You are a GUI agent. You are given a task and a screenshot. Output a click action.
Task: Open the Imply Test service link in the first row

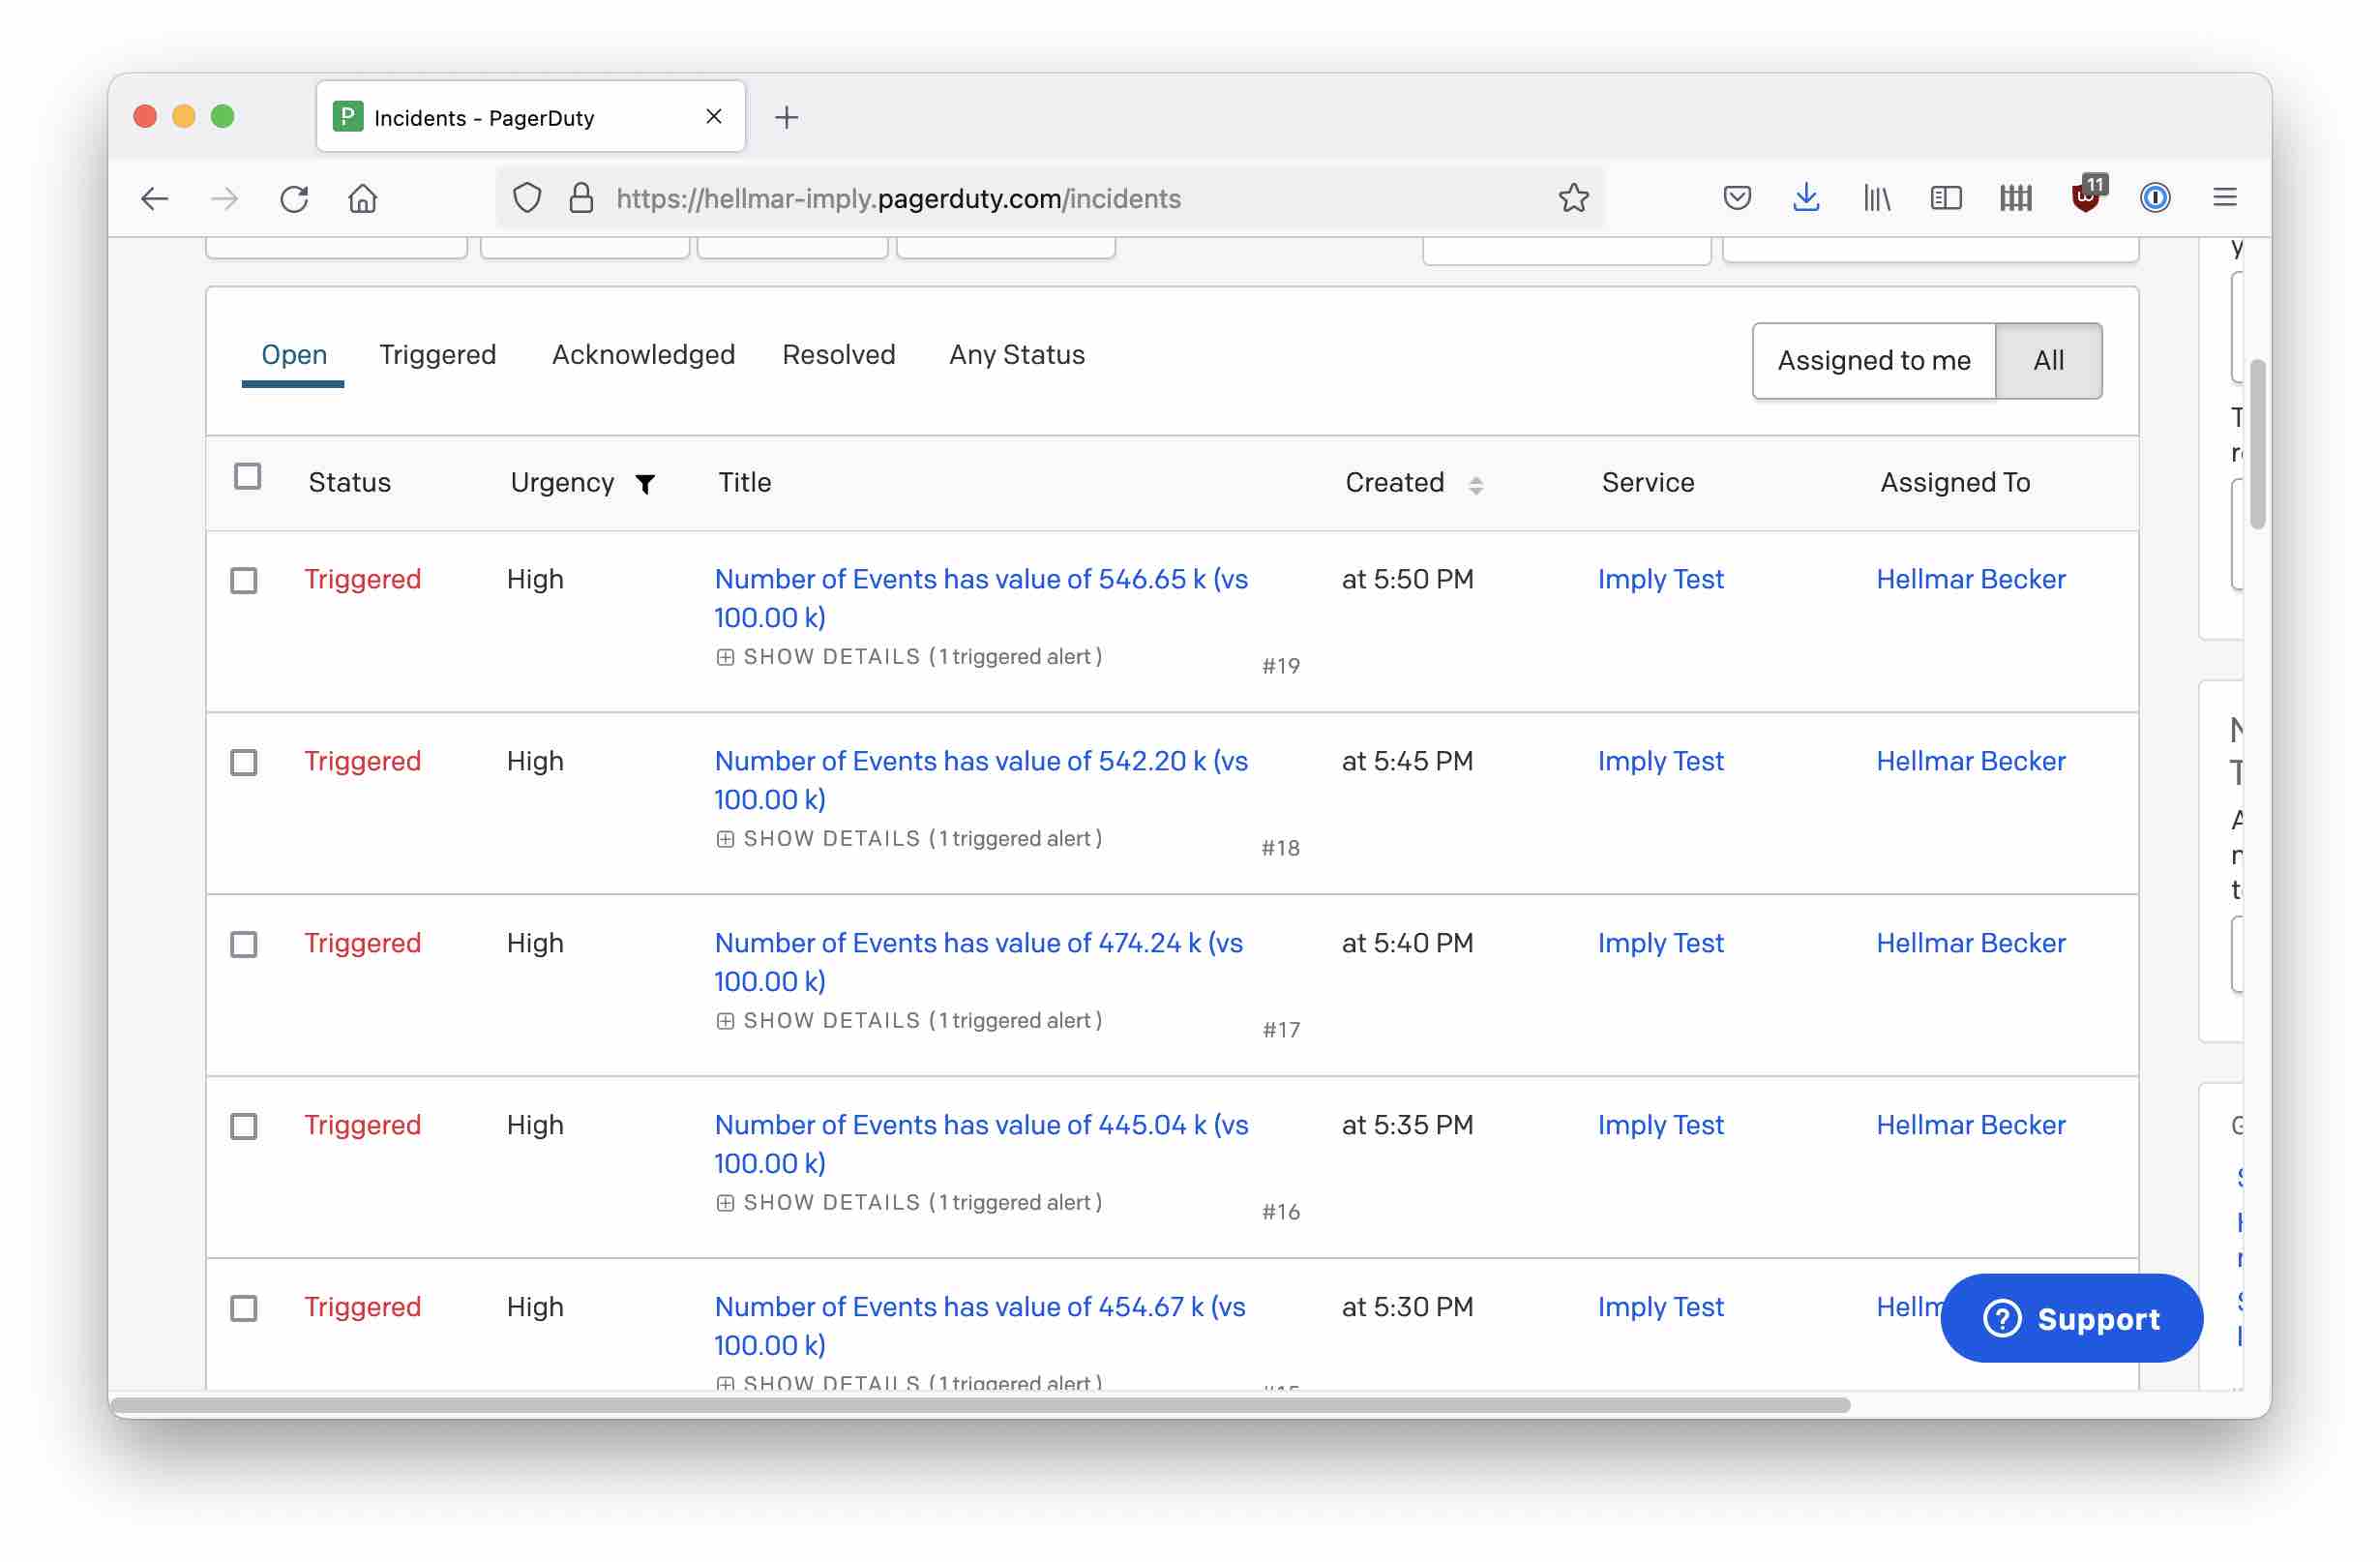[1660, 579]
